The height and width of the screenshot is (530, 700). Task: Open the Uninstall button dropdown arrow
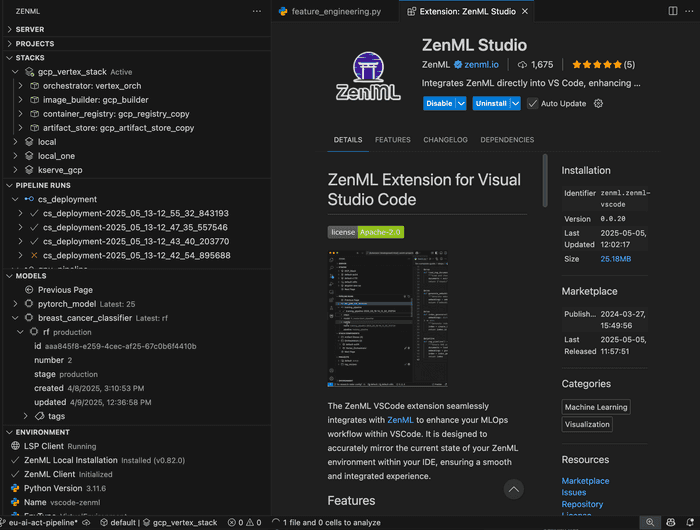click(x=515, y=104)
